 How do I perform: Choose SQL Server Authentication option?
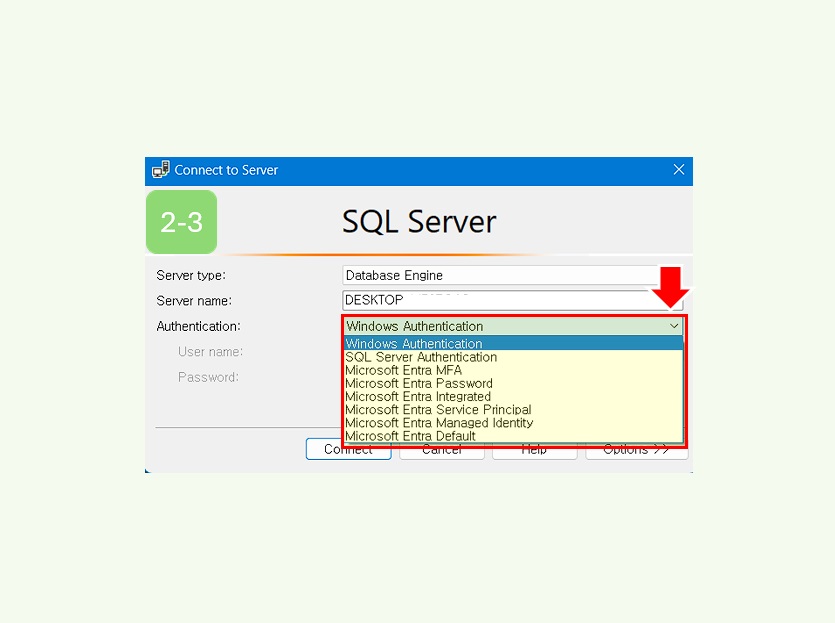pos(513,357)
